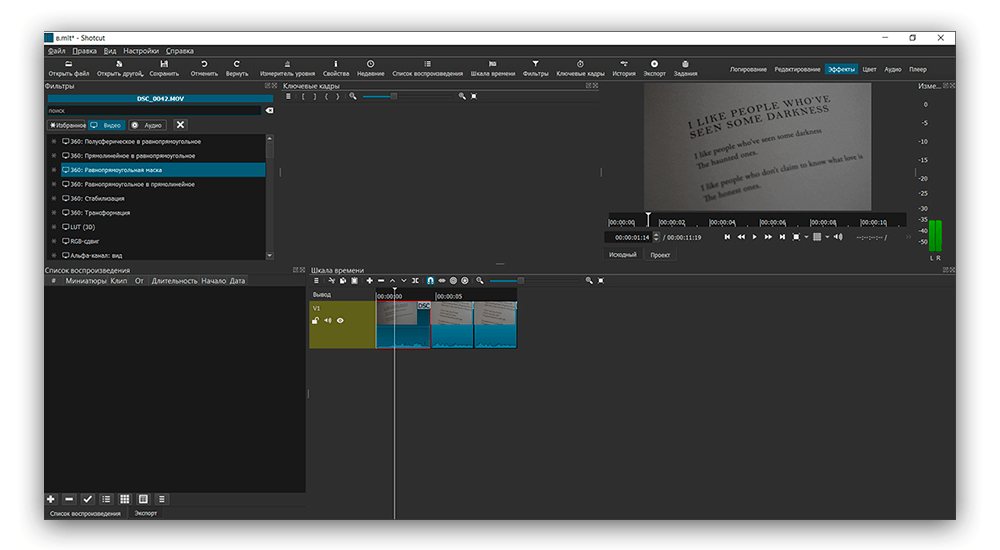Open Ключевые кадры from the toolbar

coord(580,68)
